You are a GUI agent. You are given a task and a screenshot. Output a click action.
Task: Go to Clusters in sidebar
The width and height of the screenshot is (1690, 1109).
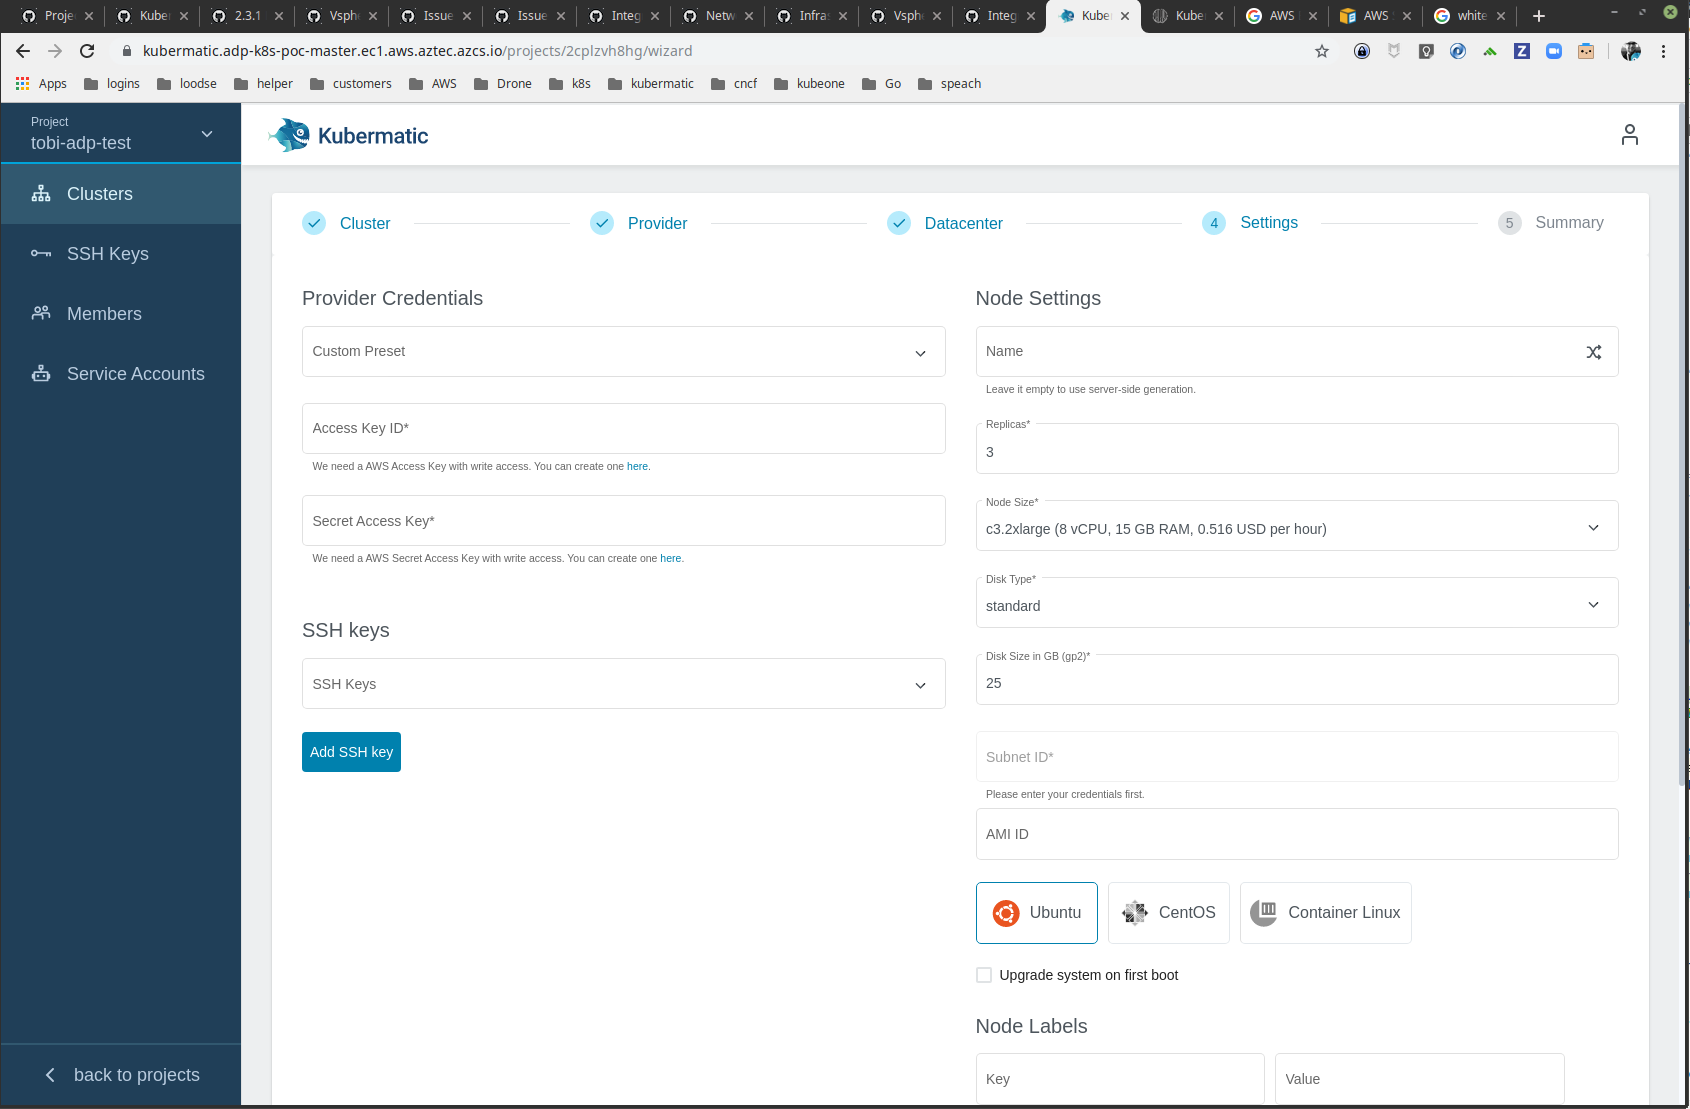click(x=121, y=194)
